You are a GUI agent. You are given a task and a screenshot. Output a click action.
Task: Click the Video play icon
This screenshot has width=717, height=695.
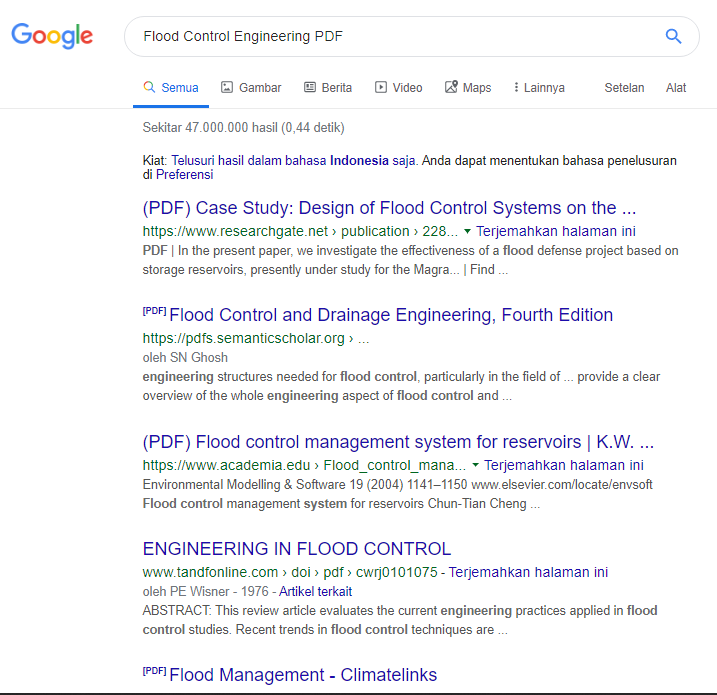click(x=380, y=87)
